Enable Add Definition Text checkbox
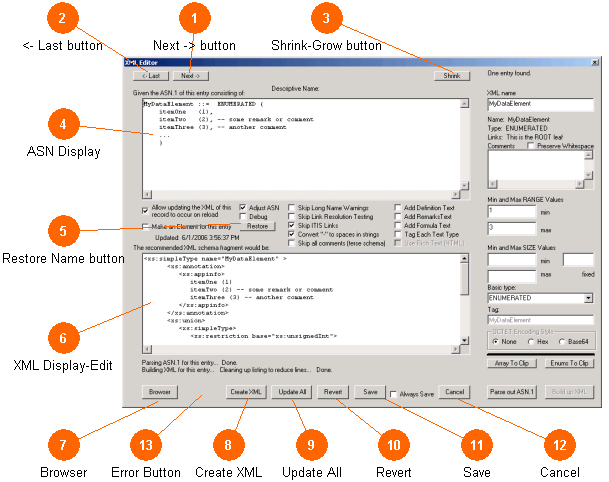This screenshot has height=482, width=609. coord(398,207)
